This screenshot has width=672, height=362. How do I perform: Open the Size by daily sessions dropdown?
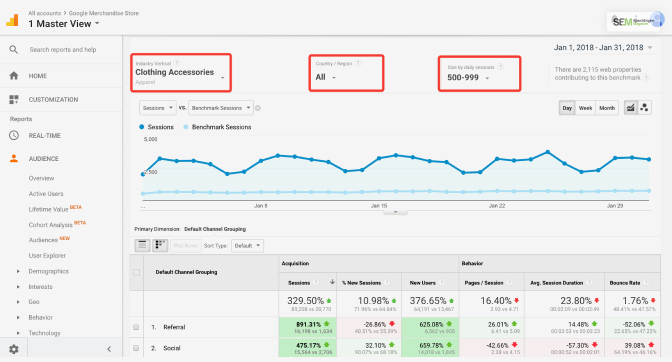(x=479, y=74)
